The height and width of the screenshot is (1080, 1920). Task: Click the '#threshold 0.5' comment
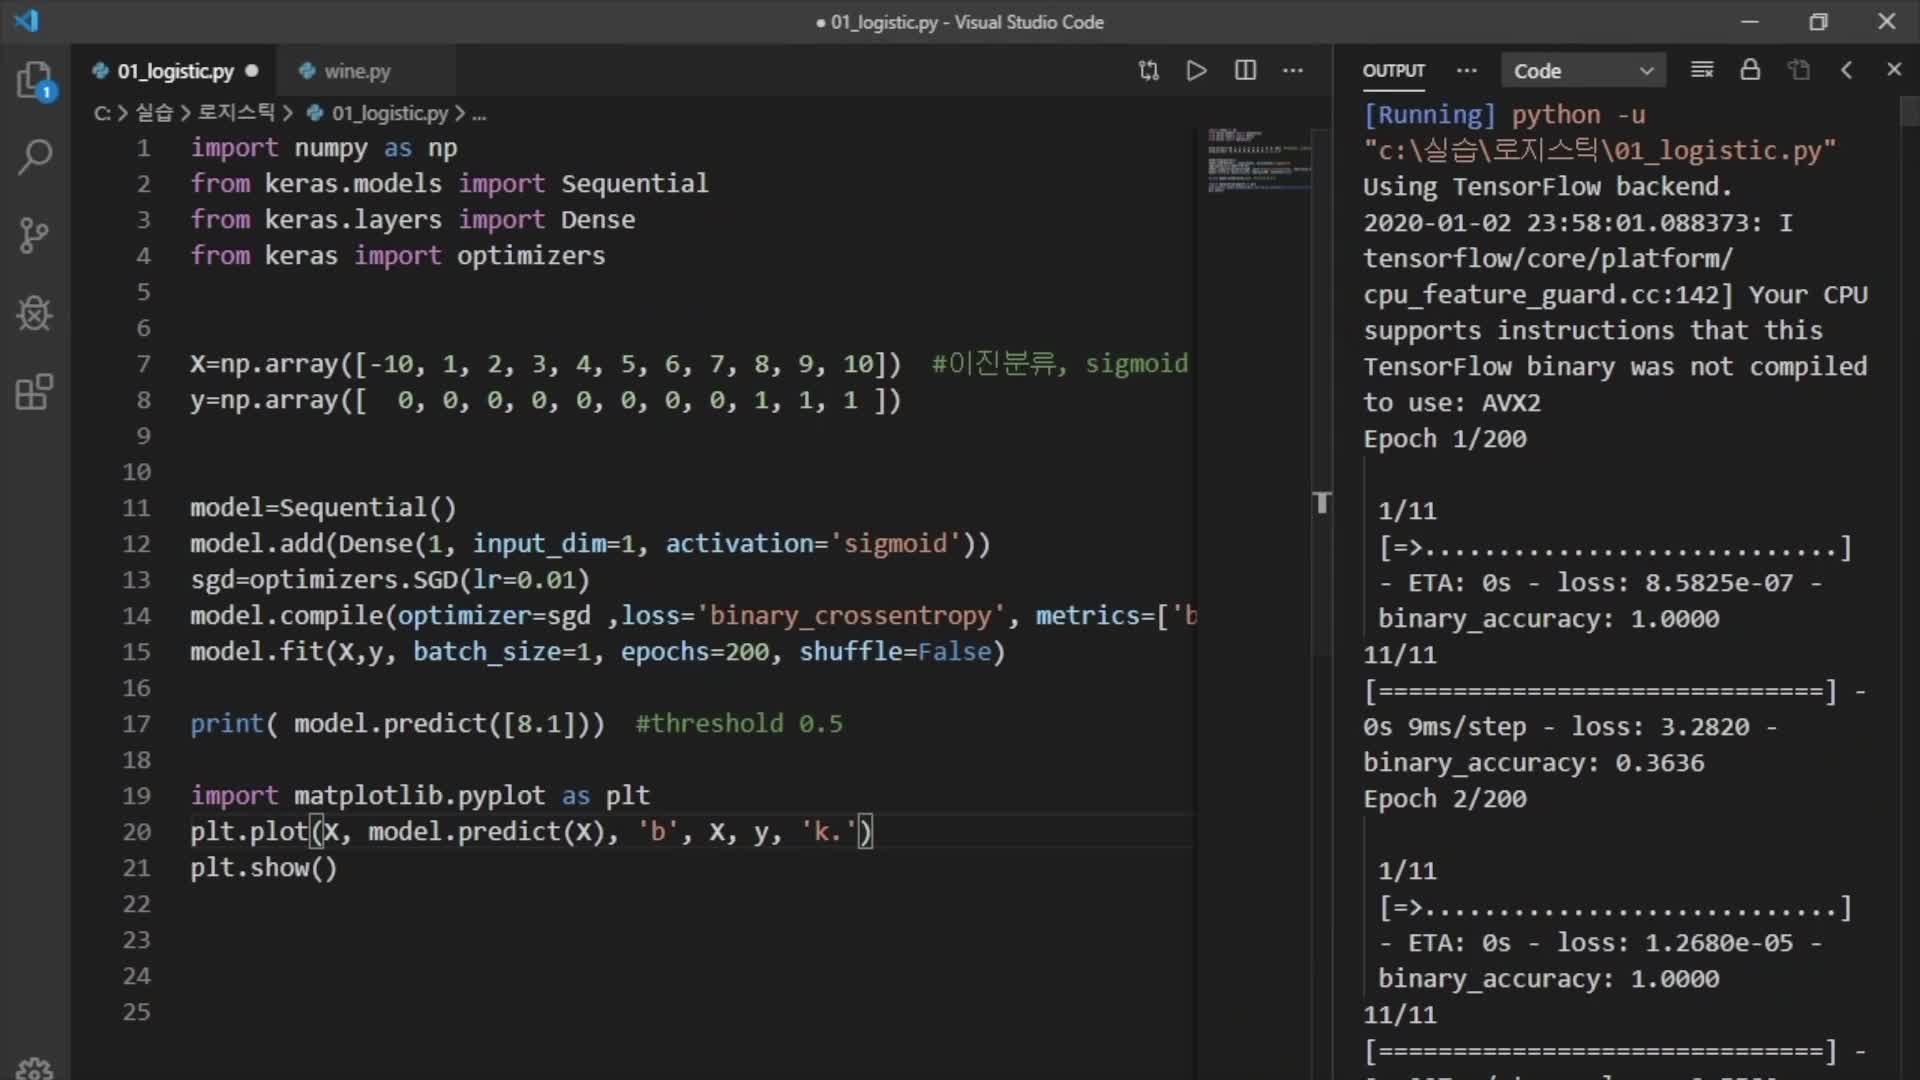pyautogui.click(x=739, y=724)
